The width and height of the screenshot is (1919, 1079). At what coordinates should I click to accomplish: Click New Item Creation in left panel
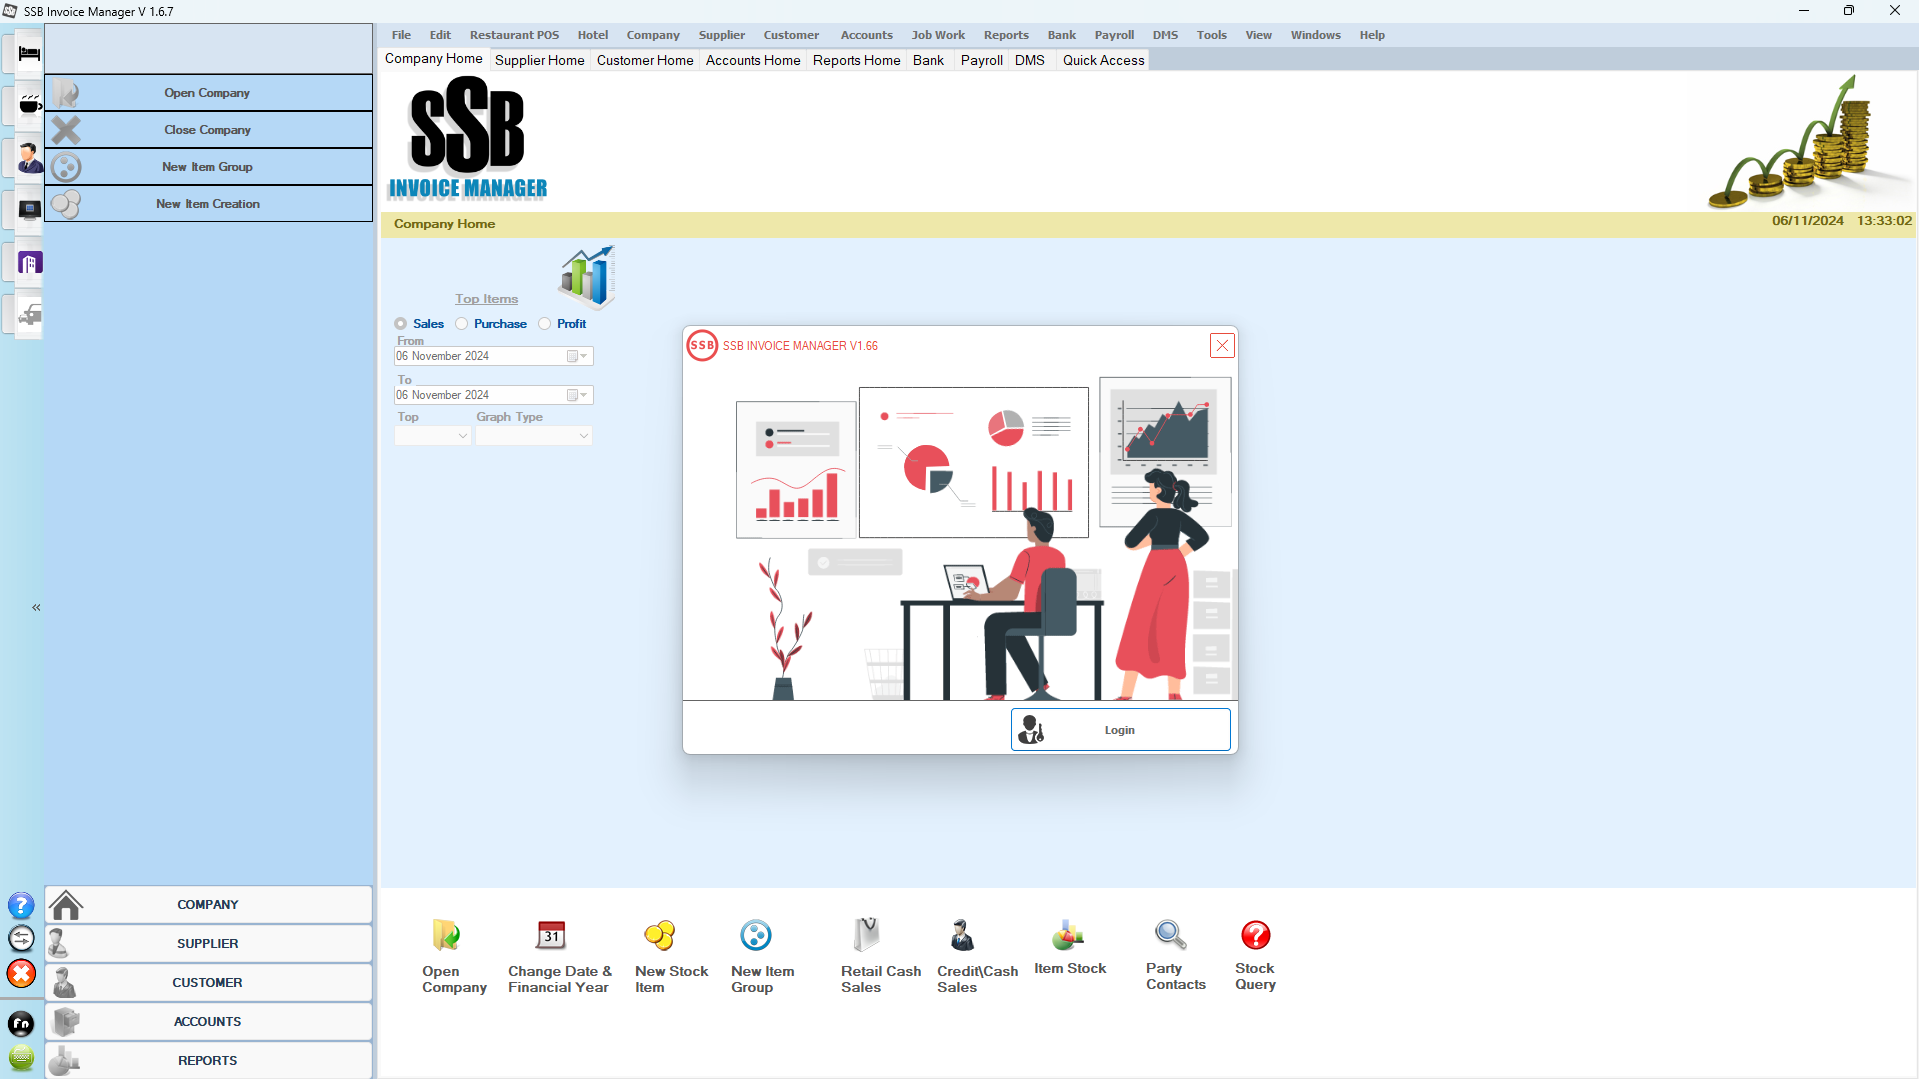(x=208, y=204)
